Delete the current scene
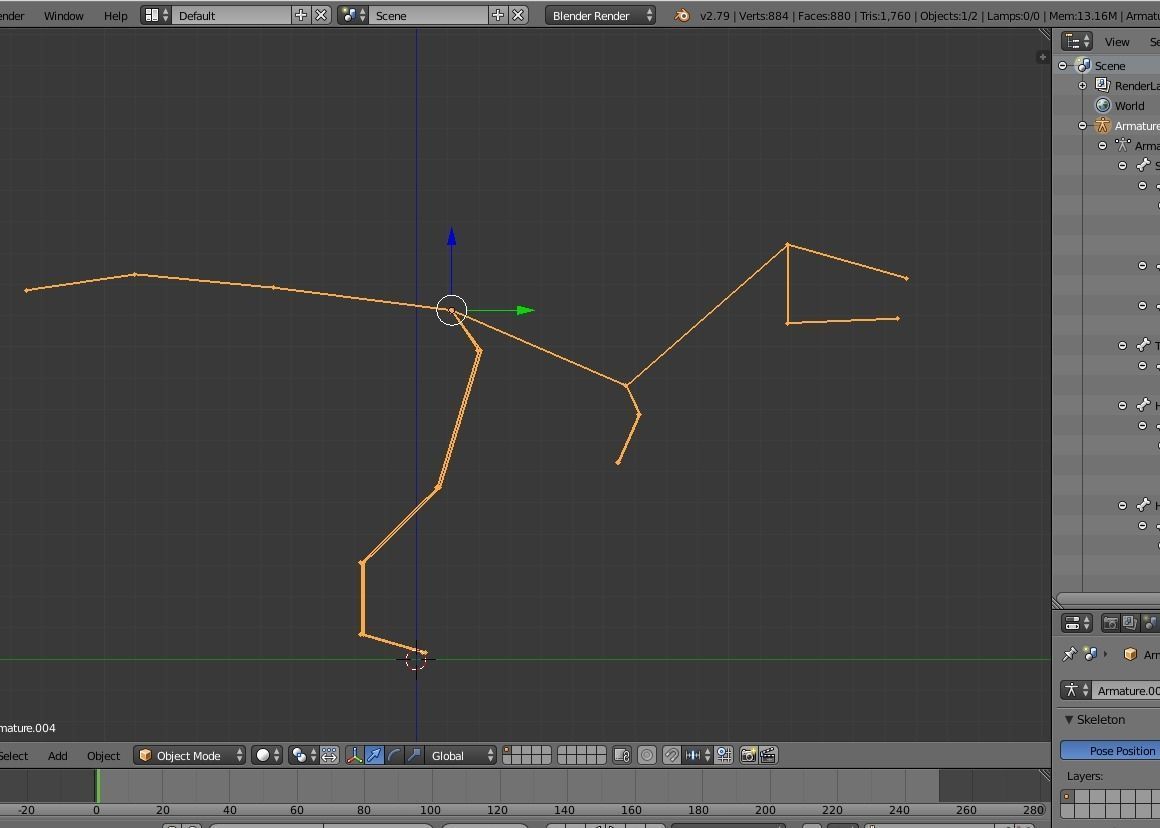The width and height of the screenshot is (1160, 828). point(518,16)
